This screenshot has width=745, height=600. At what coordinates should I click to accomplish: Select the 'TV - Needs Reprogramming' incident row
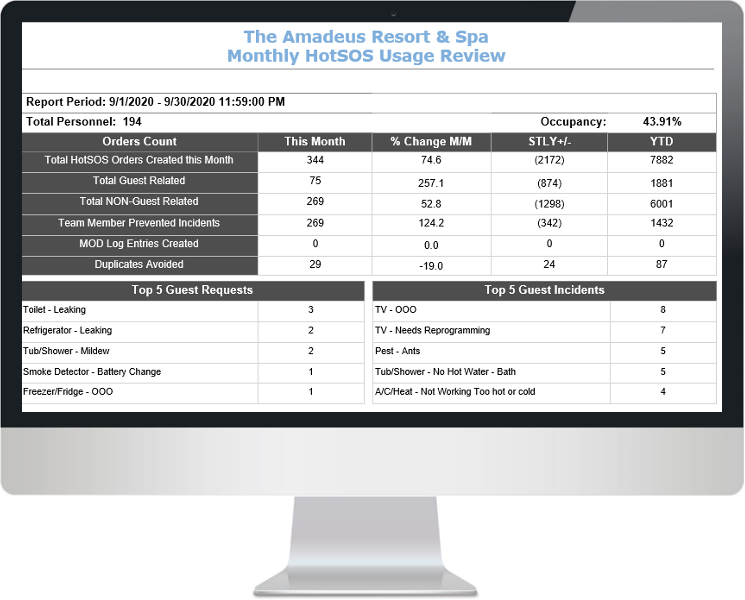pyautogui.click(x=544, y=330)
